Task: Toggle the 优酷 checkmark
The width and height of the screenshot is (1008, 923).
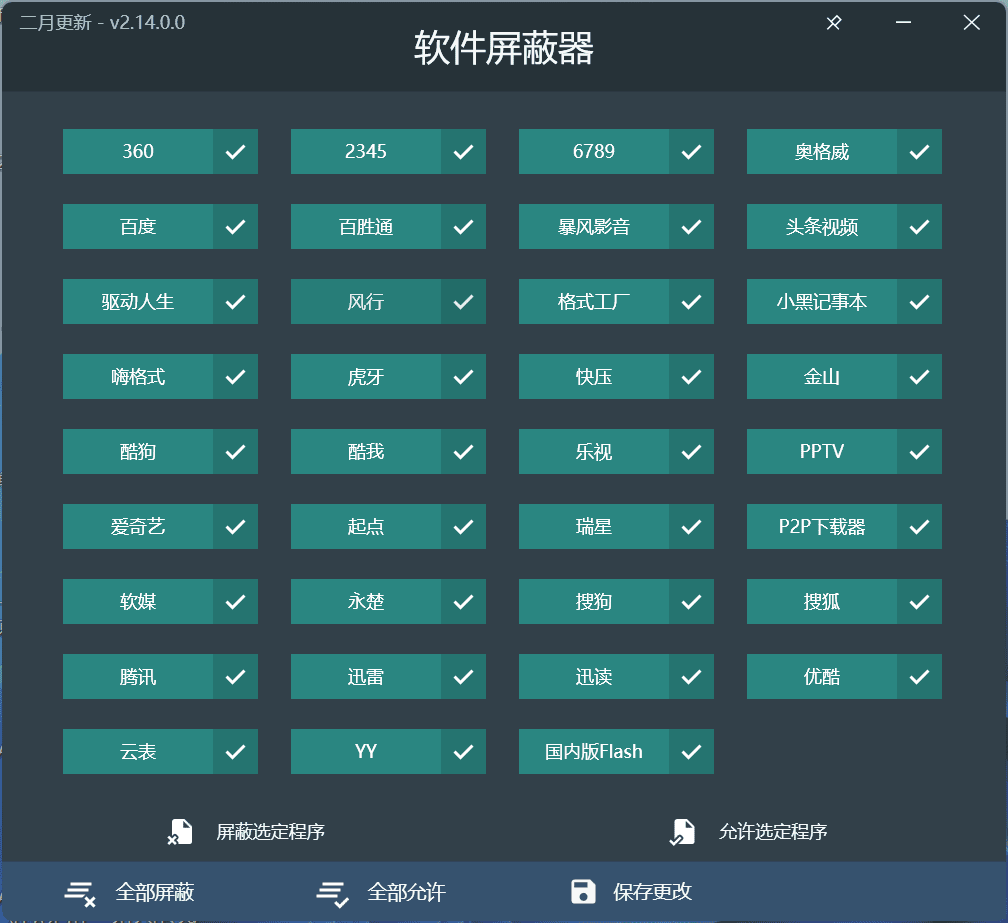Action: click(919, 677)
